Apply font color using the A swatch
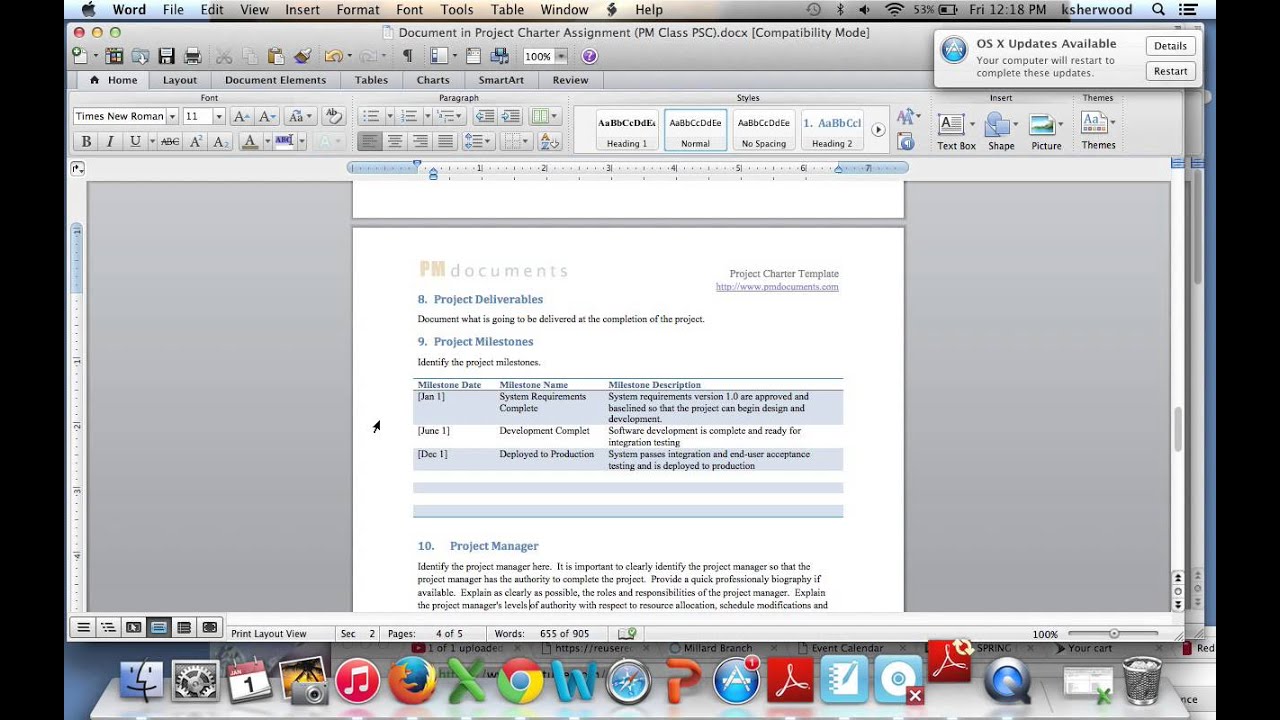1280x720 pixels. [250, 142]
